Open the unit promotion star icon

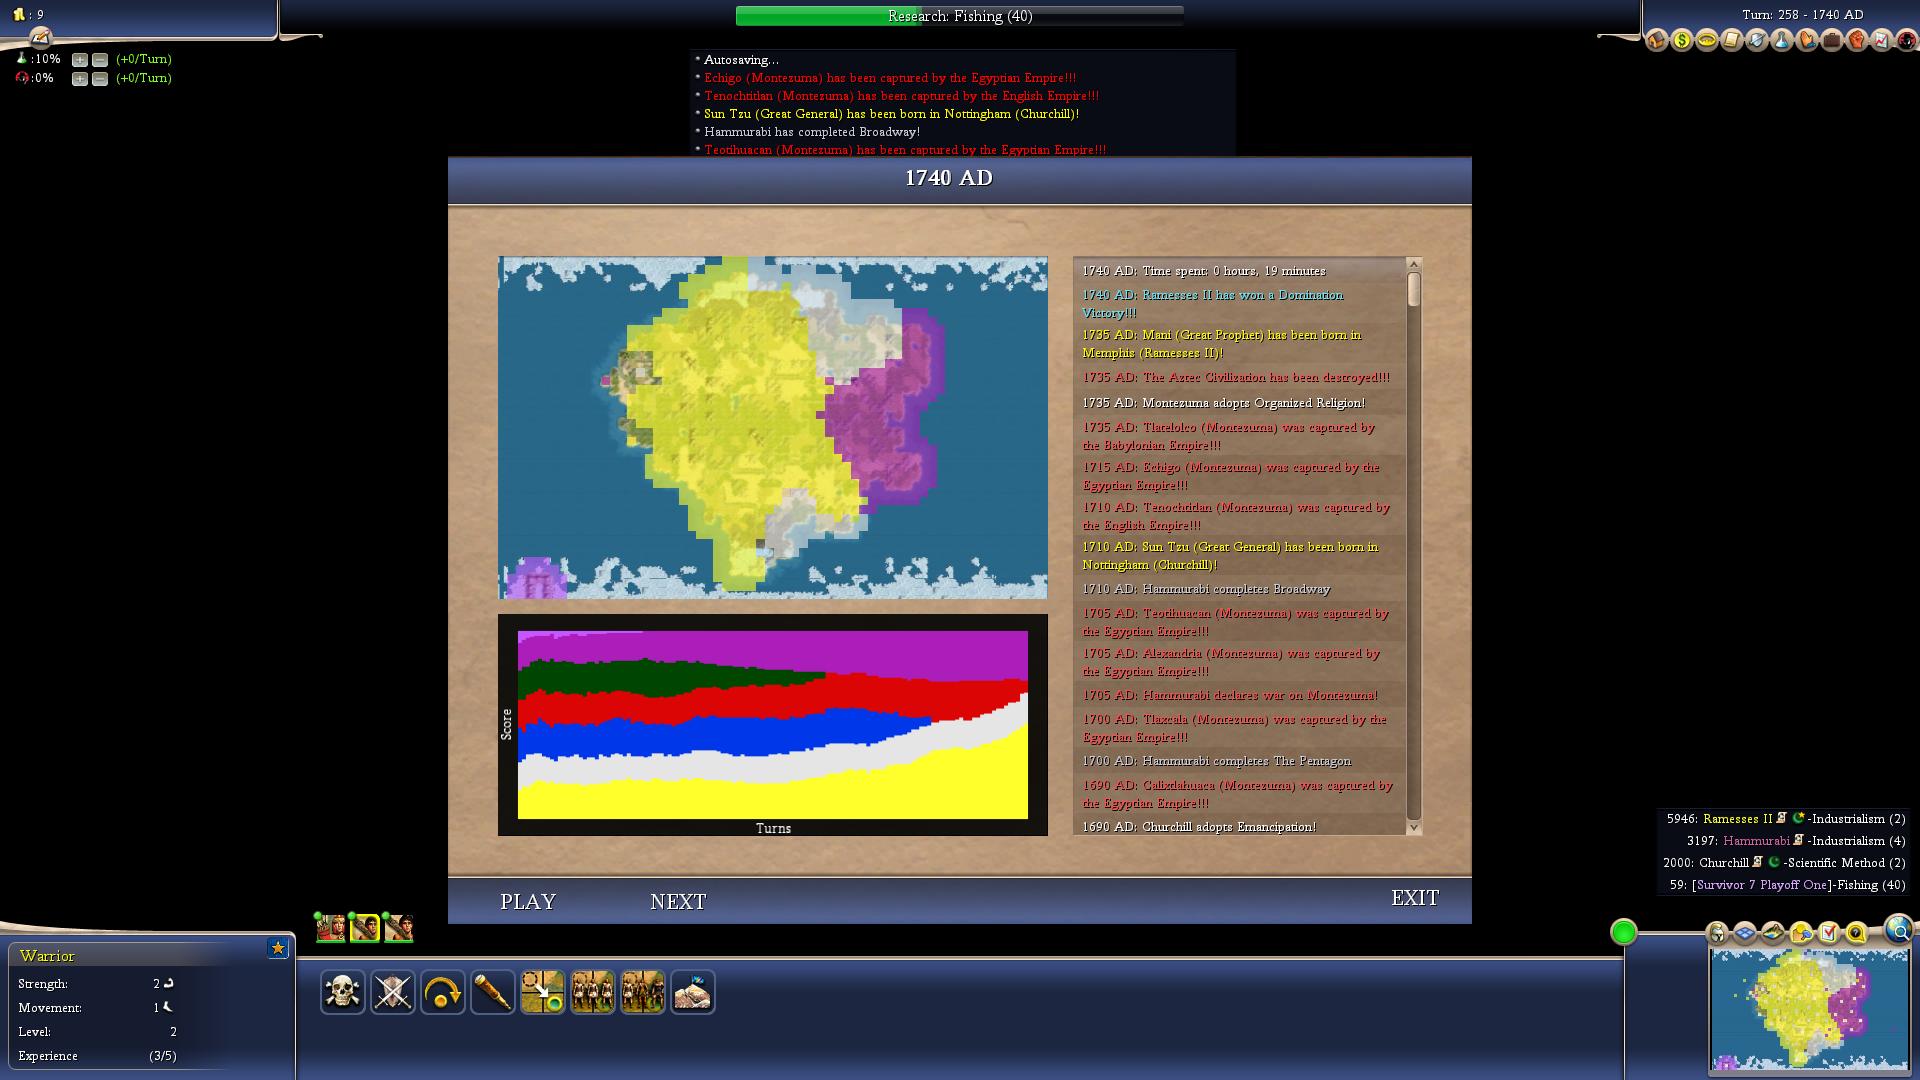(278, 948)
